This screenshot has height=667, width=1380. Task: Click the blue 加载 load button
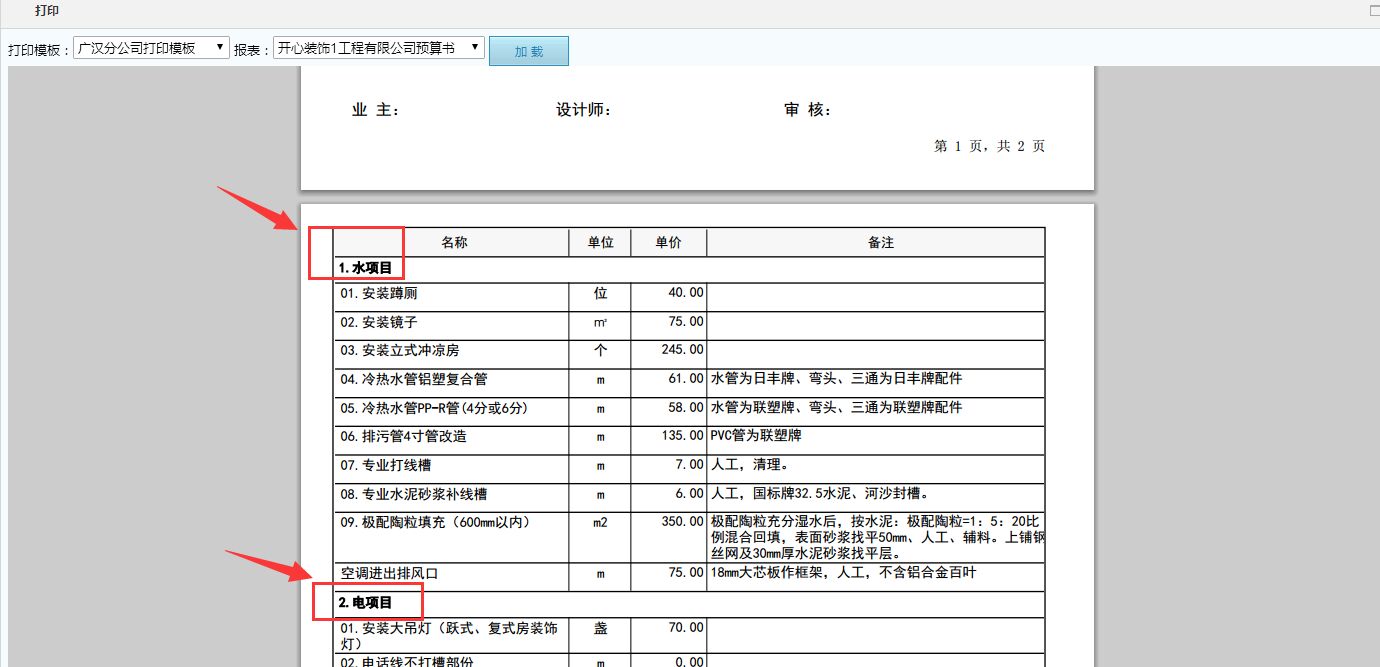[528, 50]
